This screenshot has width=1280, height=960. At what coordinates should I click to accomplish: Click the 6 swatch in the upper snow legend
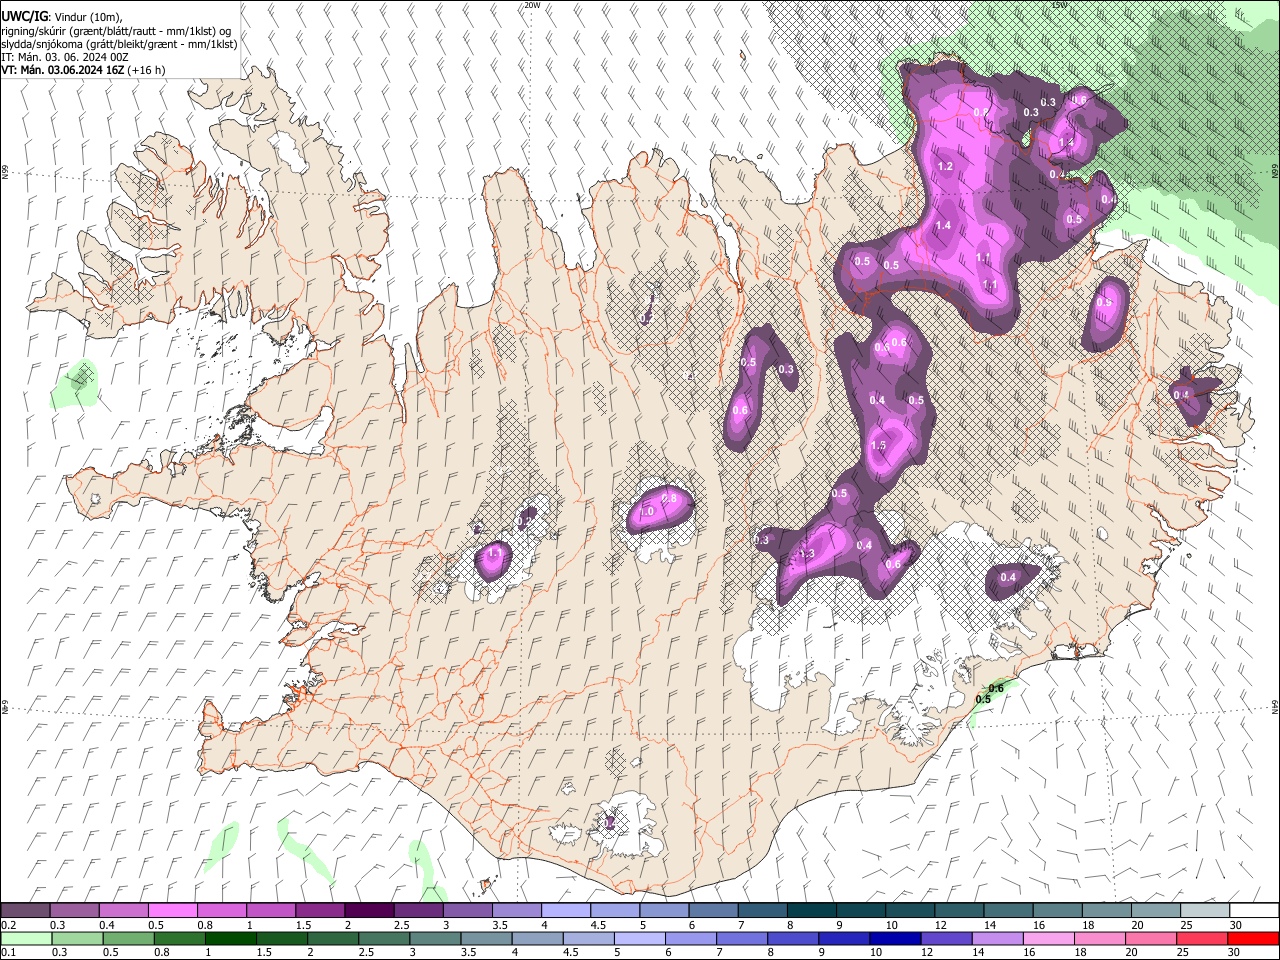(x=712, y=911)
